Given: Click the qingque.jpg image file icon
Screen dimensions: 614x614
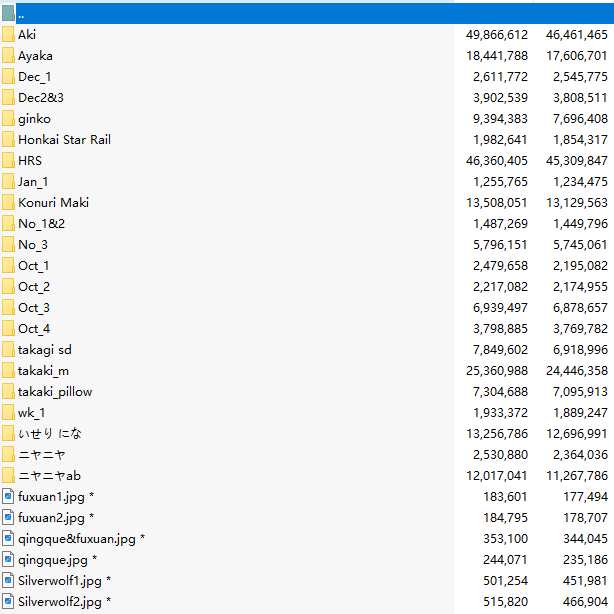Looking at the screenshot, I should [x=8, y=560].
